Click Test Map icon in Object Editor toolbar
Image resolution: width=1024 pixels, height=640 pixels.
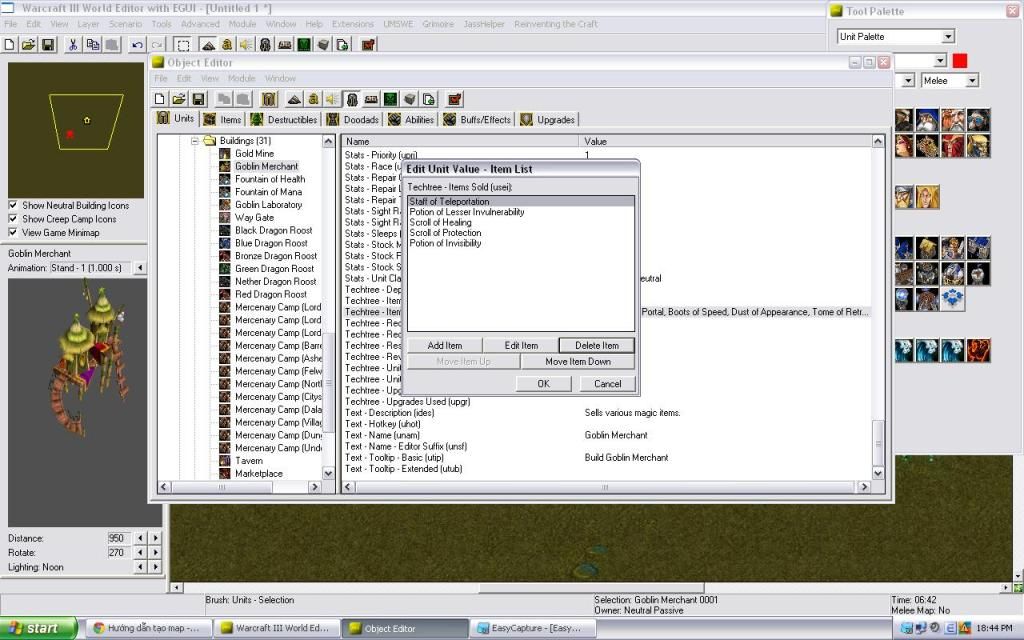point(455,99)
